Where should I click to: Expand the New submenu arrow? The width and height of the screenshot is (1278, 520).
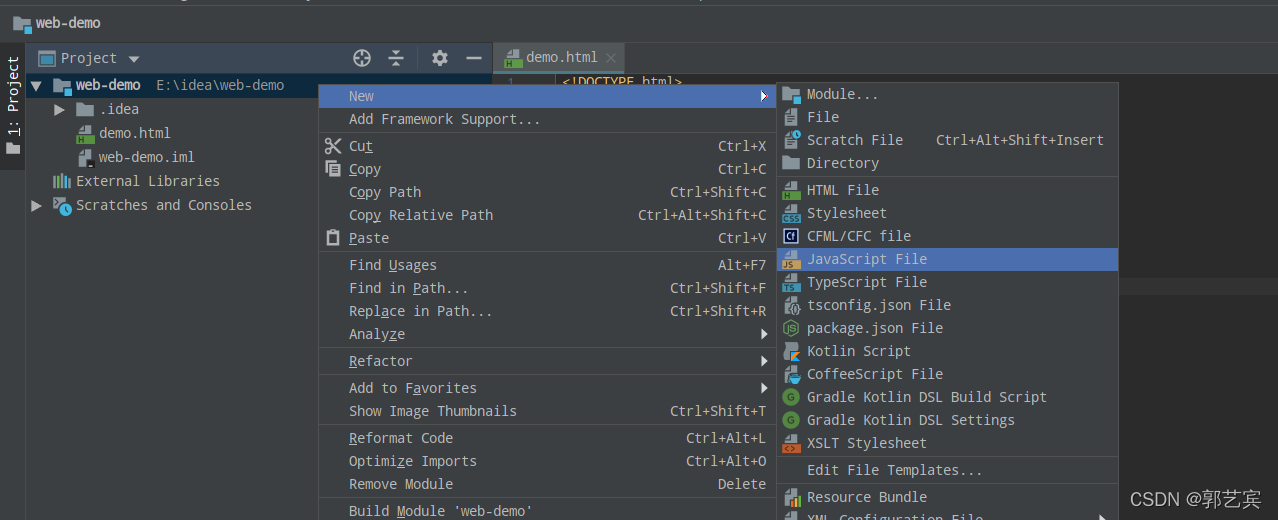tap(764, 96)
